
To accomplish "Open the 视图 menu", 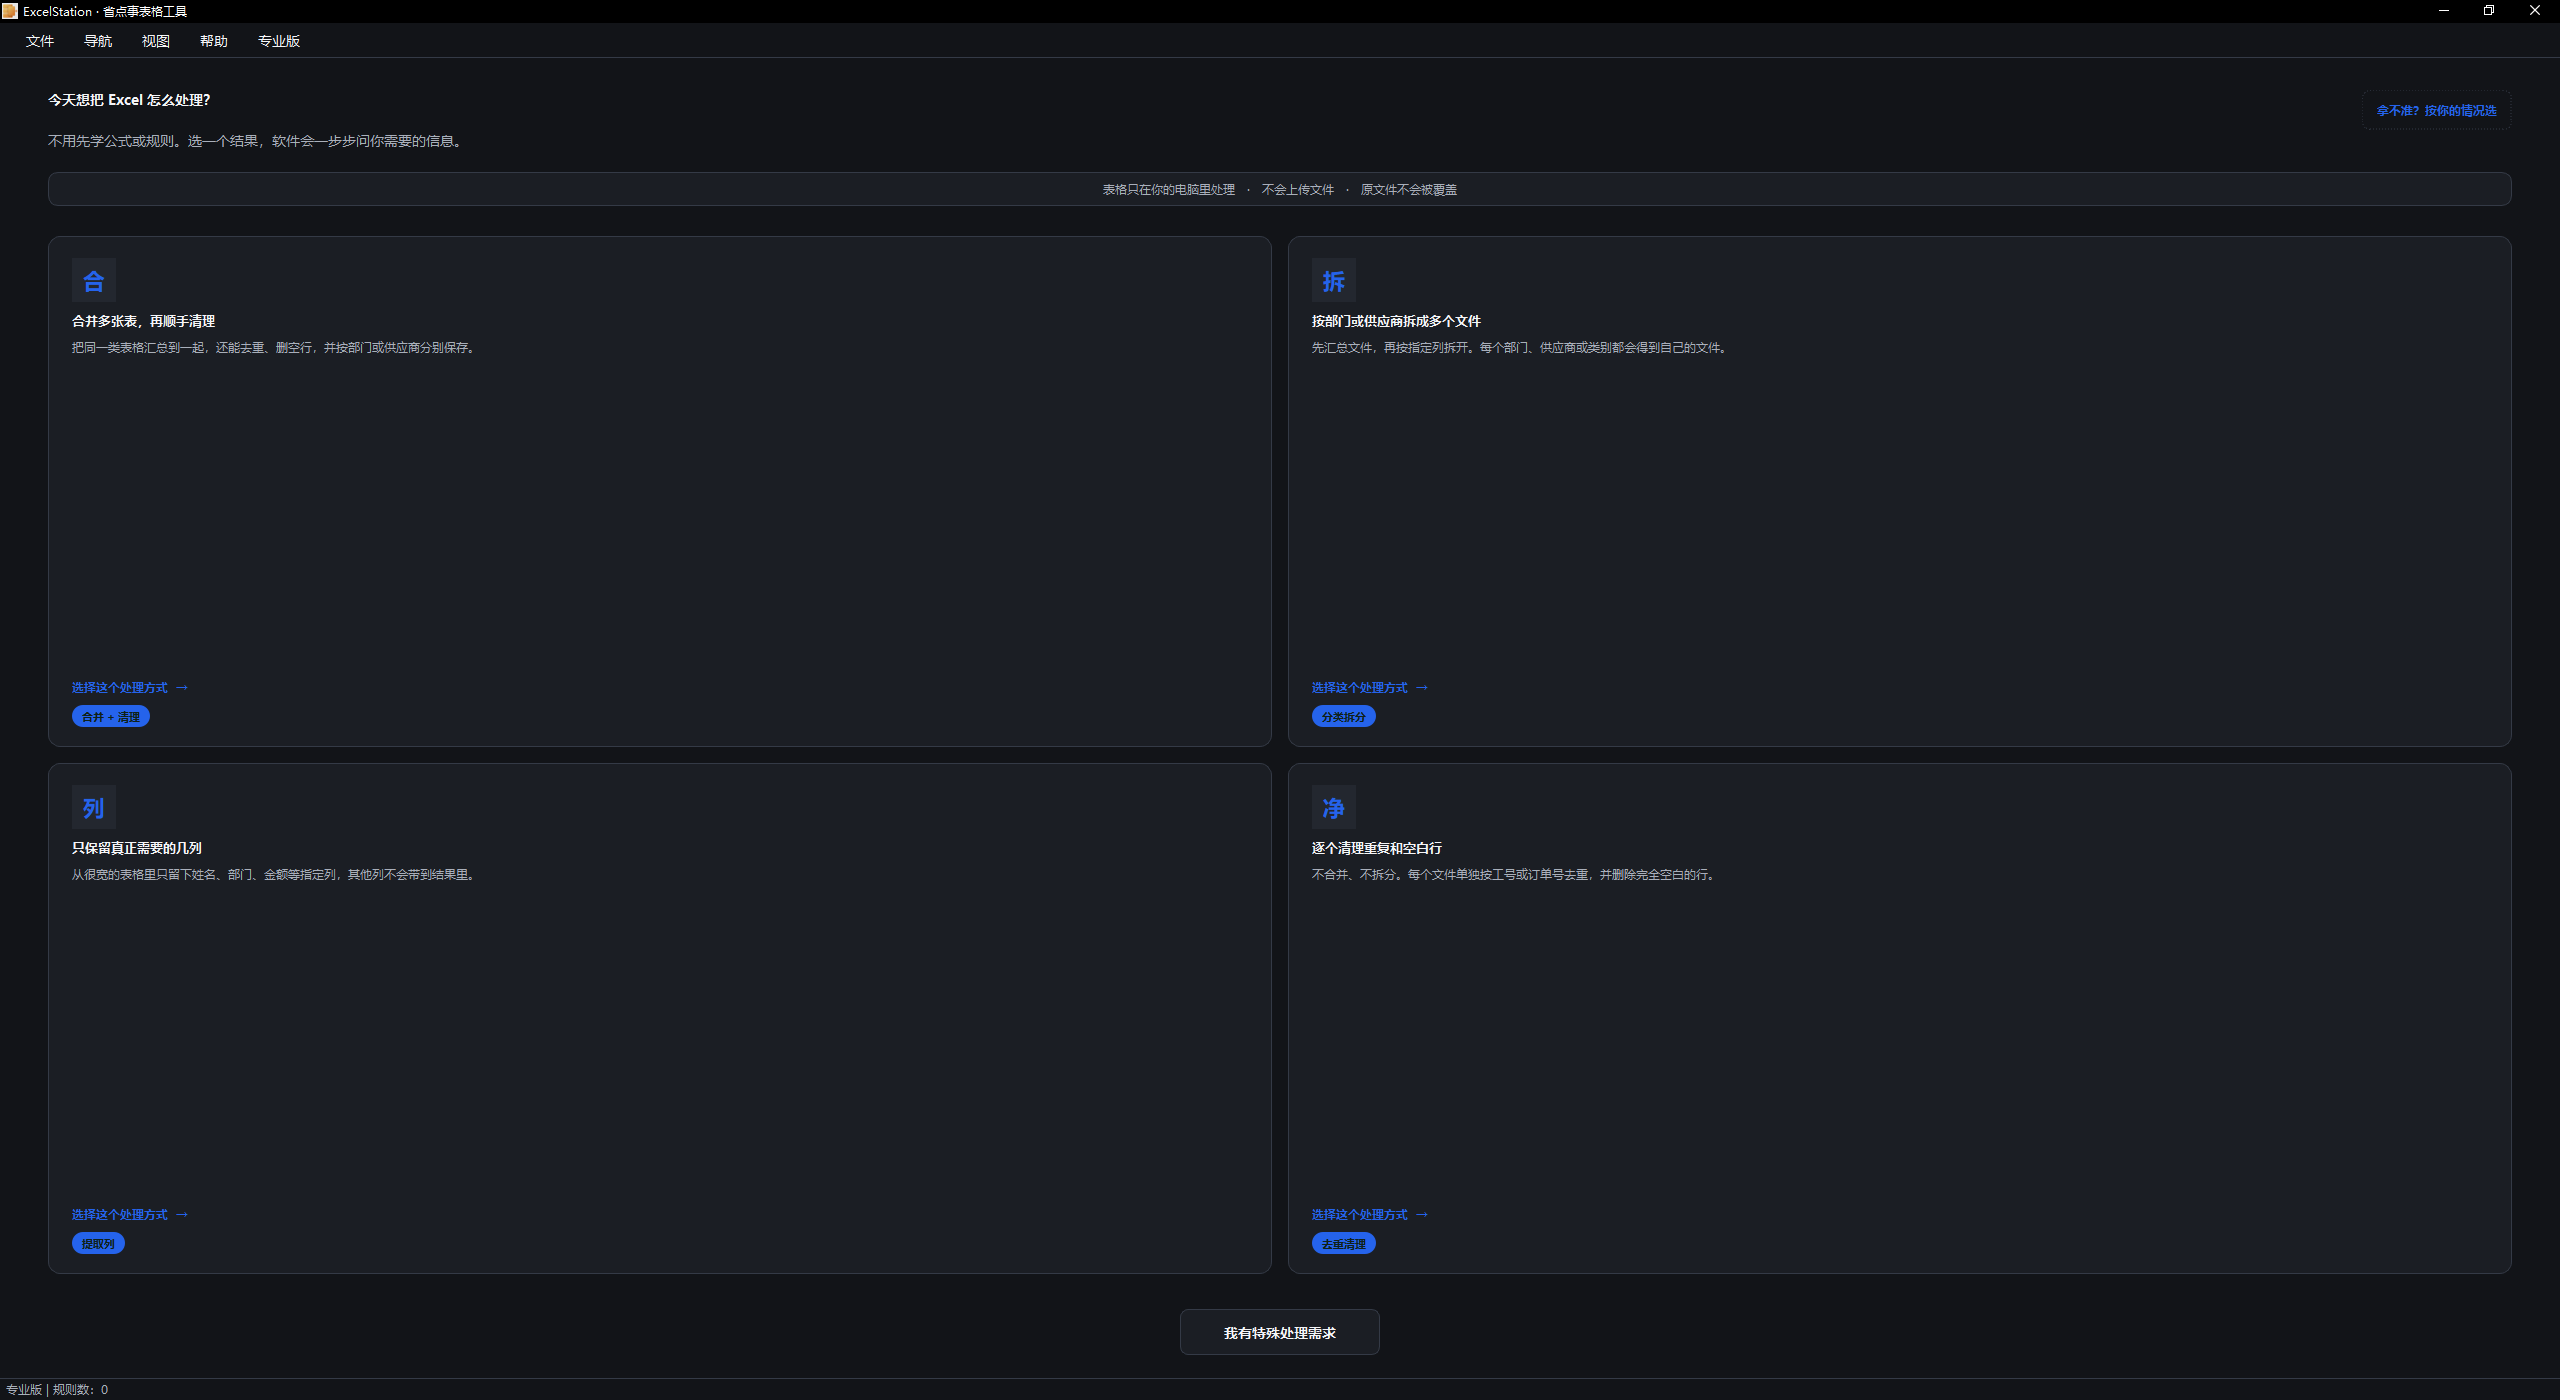I will 156,41.
